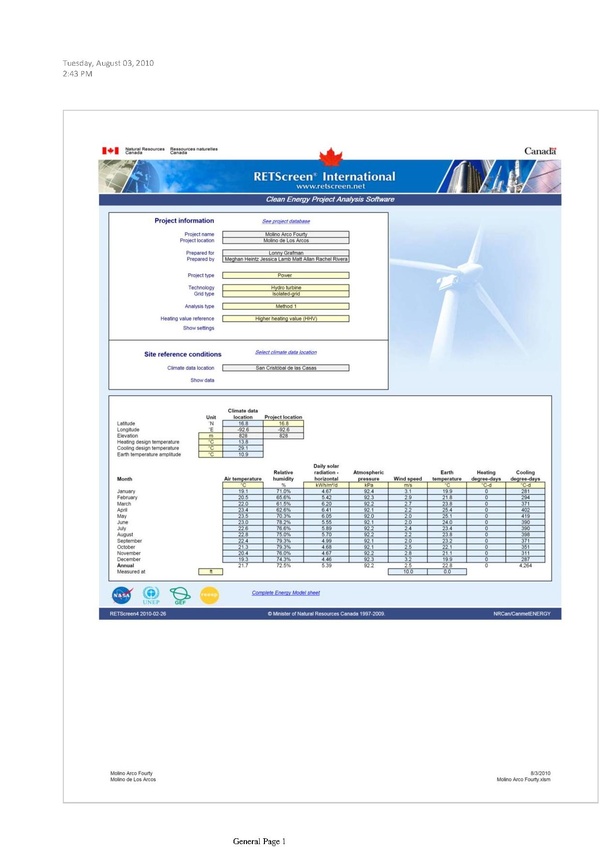
Task: Select the Analysis type Method 1 field
Action: (x=286, y=306)
